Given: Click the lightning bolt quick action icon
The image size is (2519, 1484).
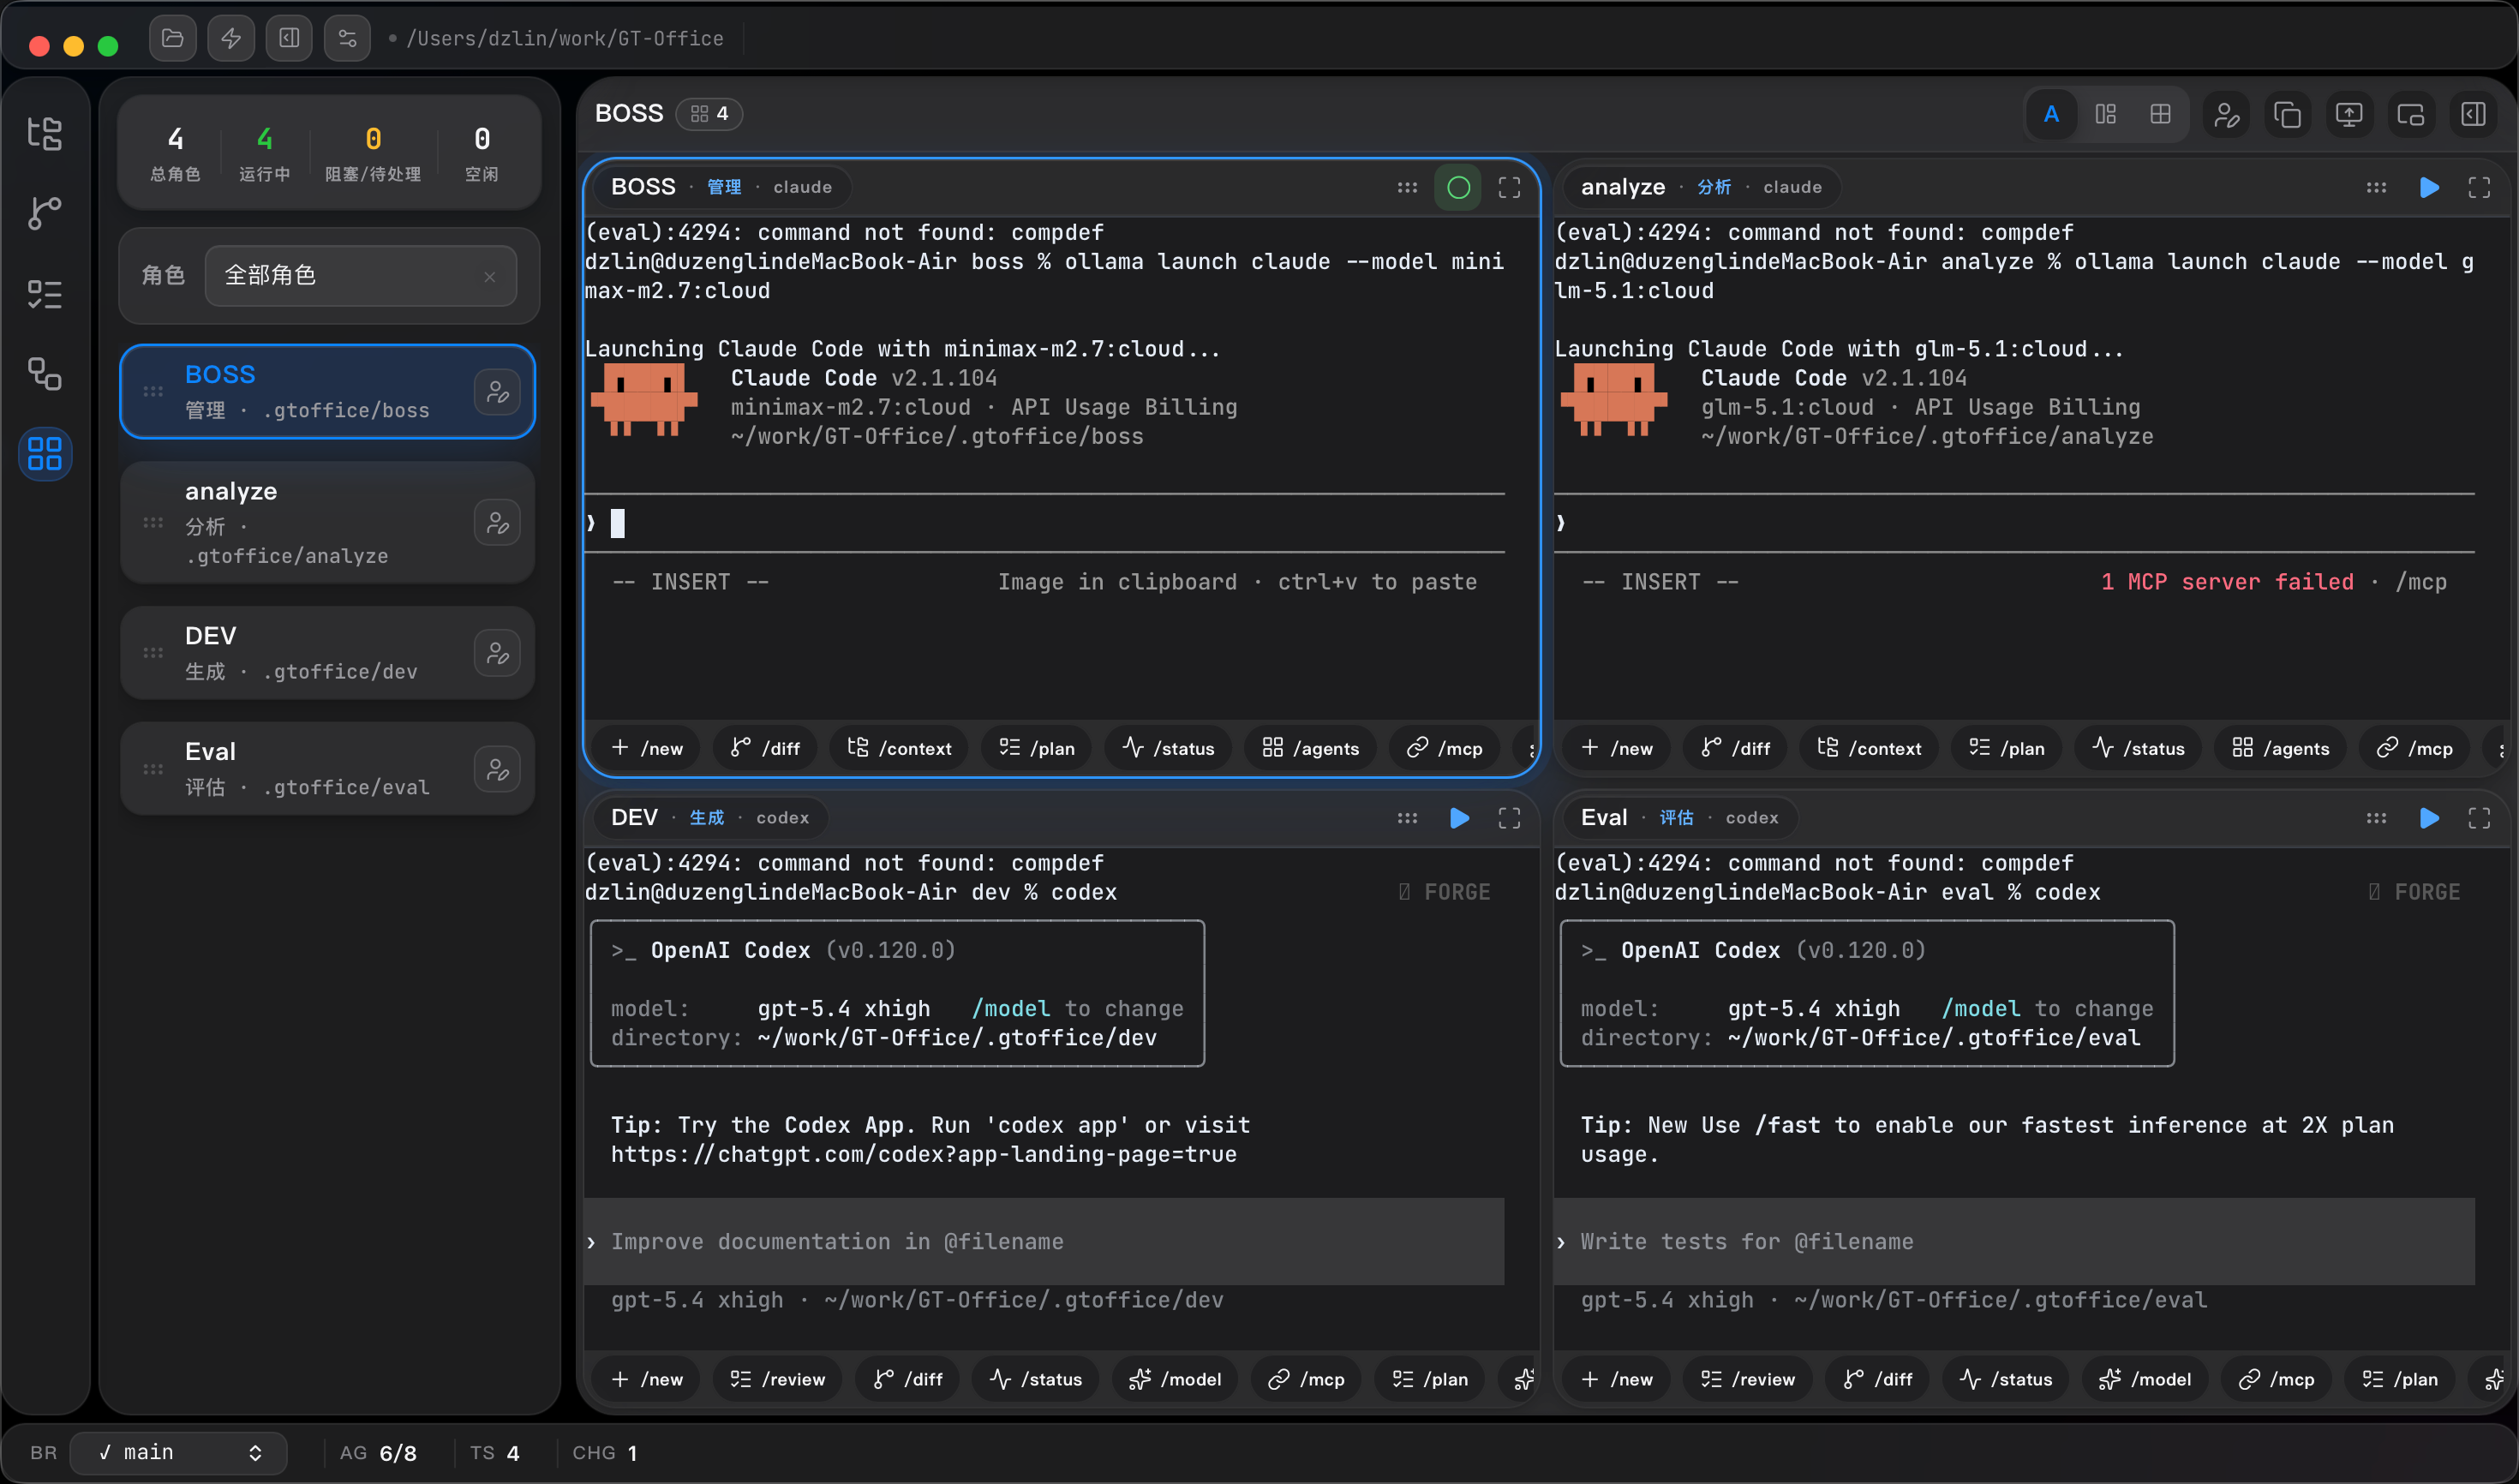Looking at the screenshot, I should click(231, 38).
